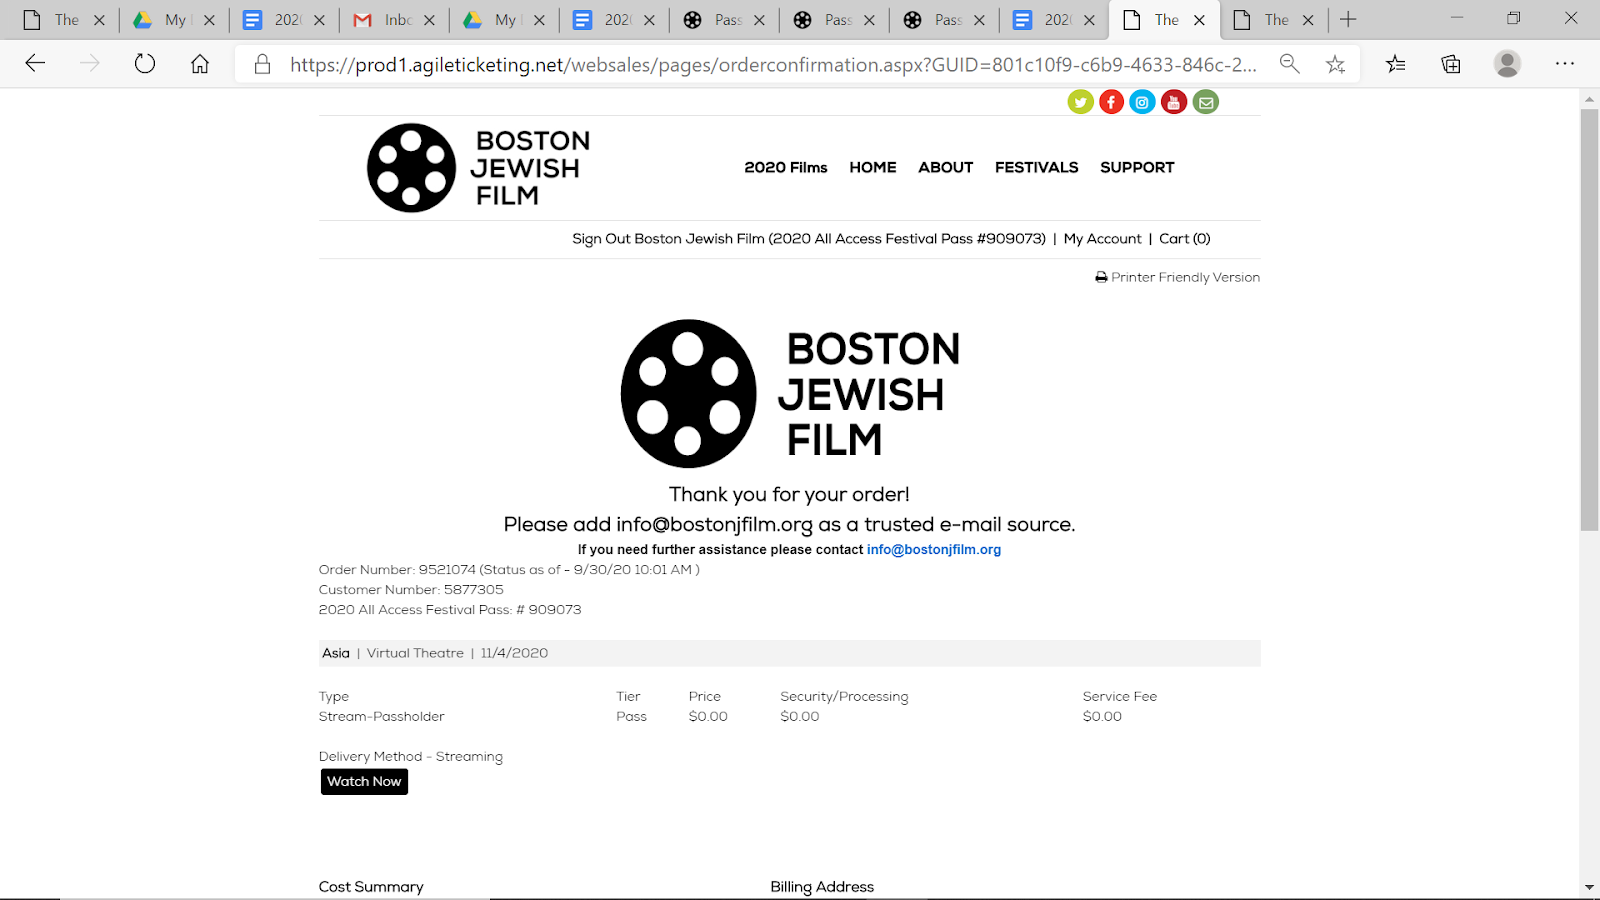Screen dimensions: 1600x900
Task: Open the zoom magnifier in address bar
Action: (1290, 64)
